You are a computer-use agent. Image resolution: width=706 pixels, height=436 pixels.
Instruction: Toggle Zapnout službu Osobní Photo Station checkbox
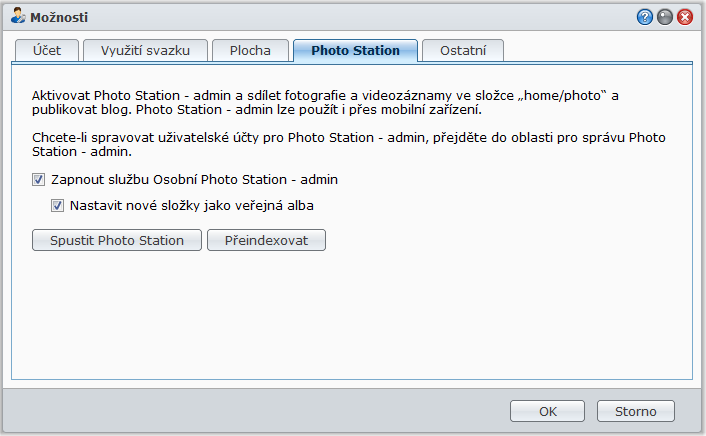pyautogui.click(x=38, y=180)
